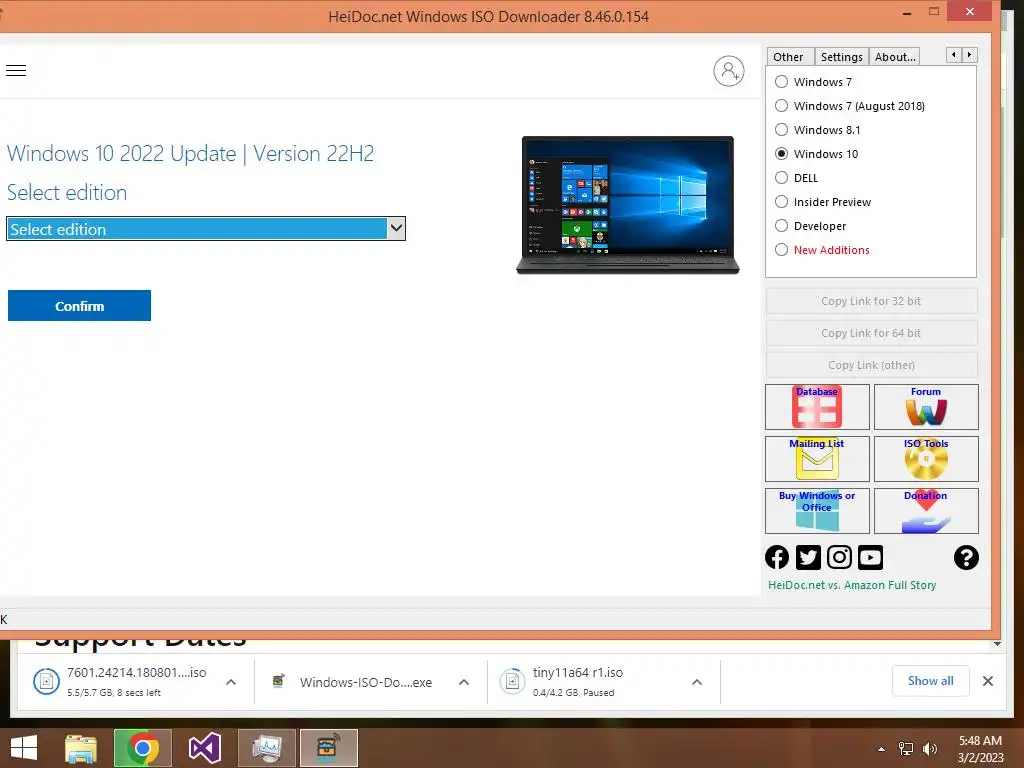Image resolution: width=1024 pixels, height=768 pixels.
Task: Select the New Additions radio button
Action: pos(781,250)
